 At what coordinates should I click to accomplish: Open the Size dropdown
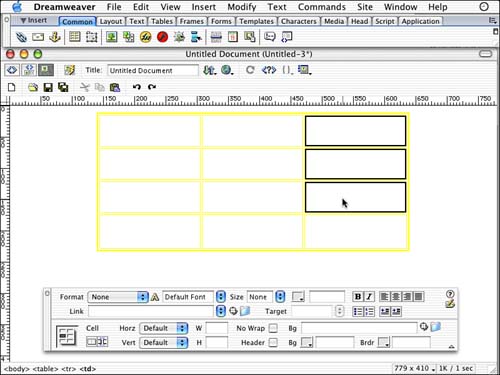click(x=281, y=297)
